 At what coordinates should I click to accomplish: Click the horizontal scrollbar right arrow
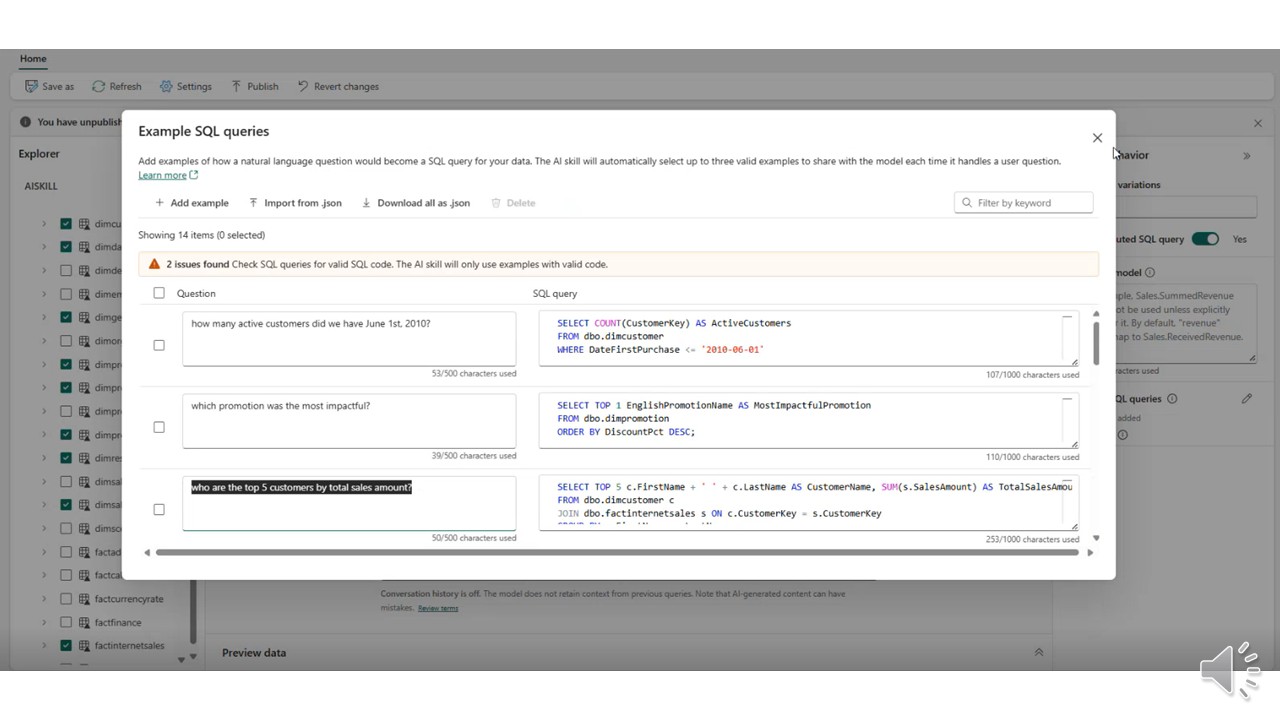pyautogui.click(x=1090, y=552)
